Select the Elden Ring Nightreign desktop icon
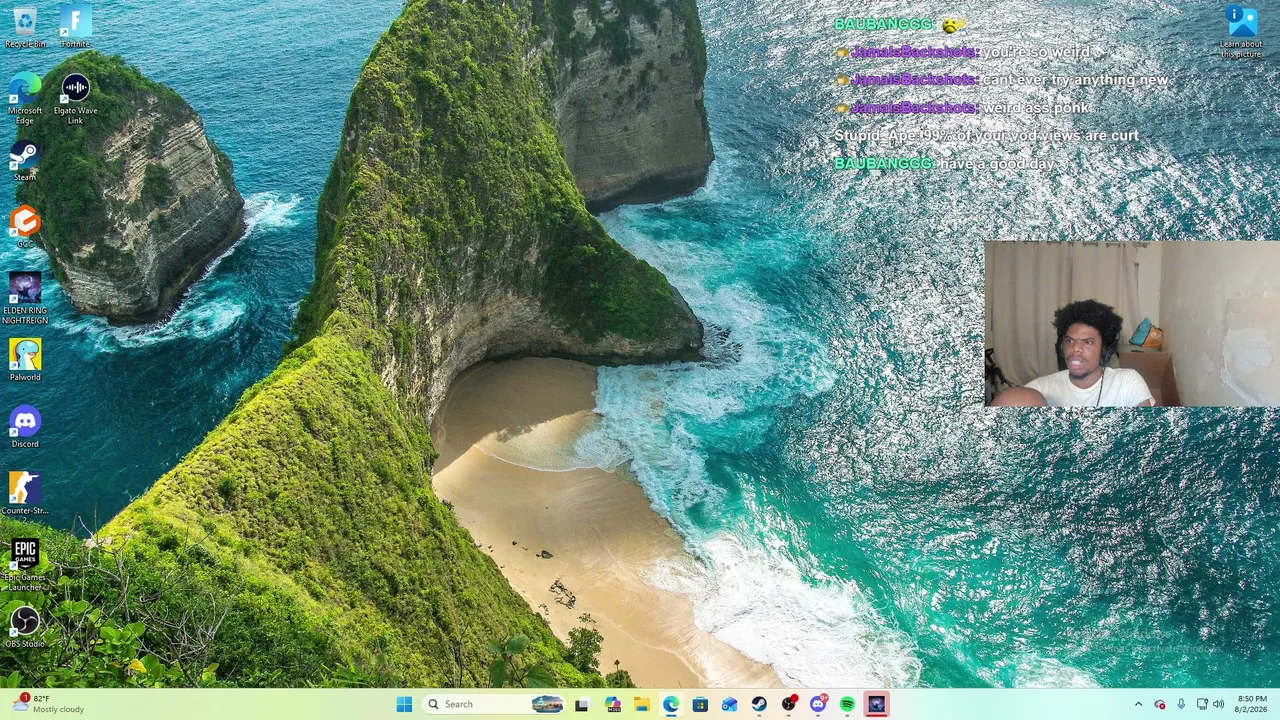 click(25, 299)
